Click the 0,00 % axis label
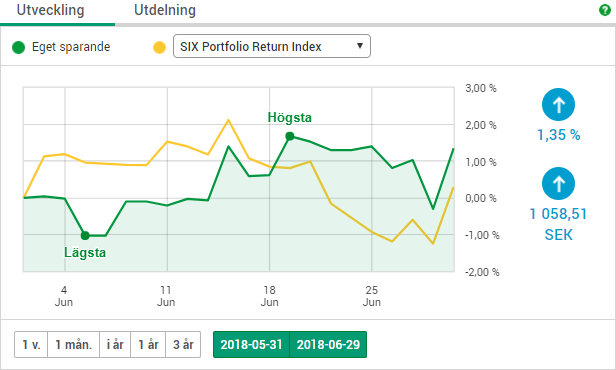The image size is (616, 370). (x=481, y=198)
